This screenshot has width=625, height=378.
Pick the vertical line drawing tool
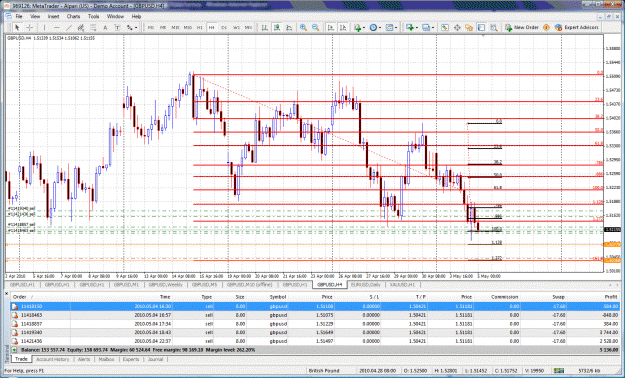click(x=44, y=28)
